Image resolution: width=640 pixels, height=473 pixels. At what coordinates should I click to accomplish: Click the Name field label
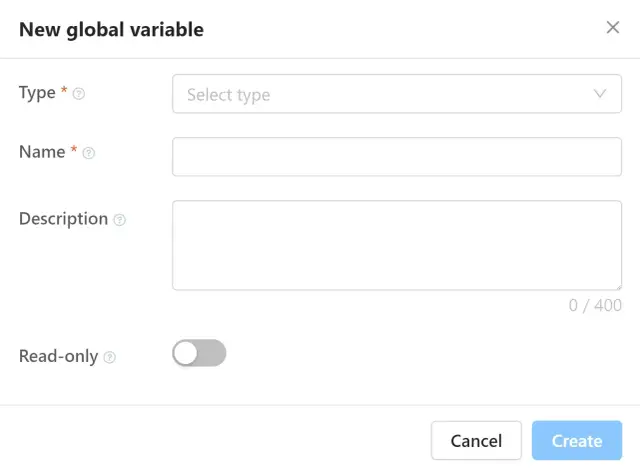coord(41,152)
